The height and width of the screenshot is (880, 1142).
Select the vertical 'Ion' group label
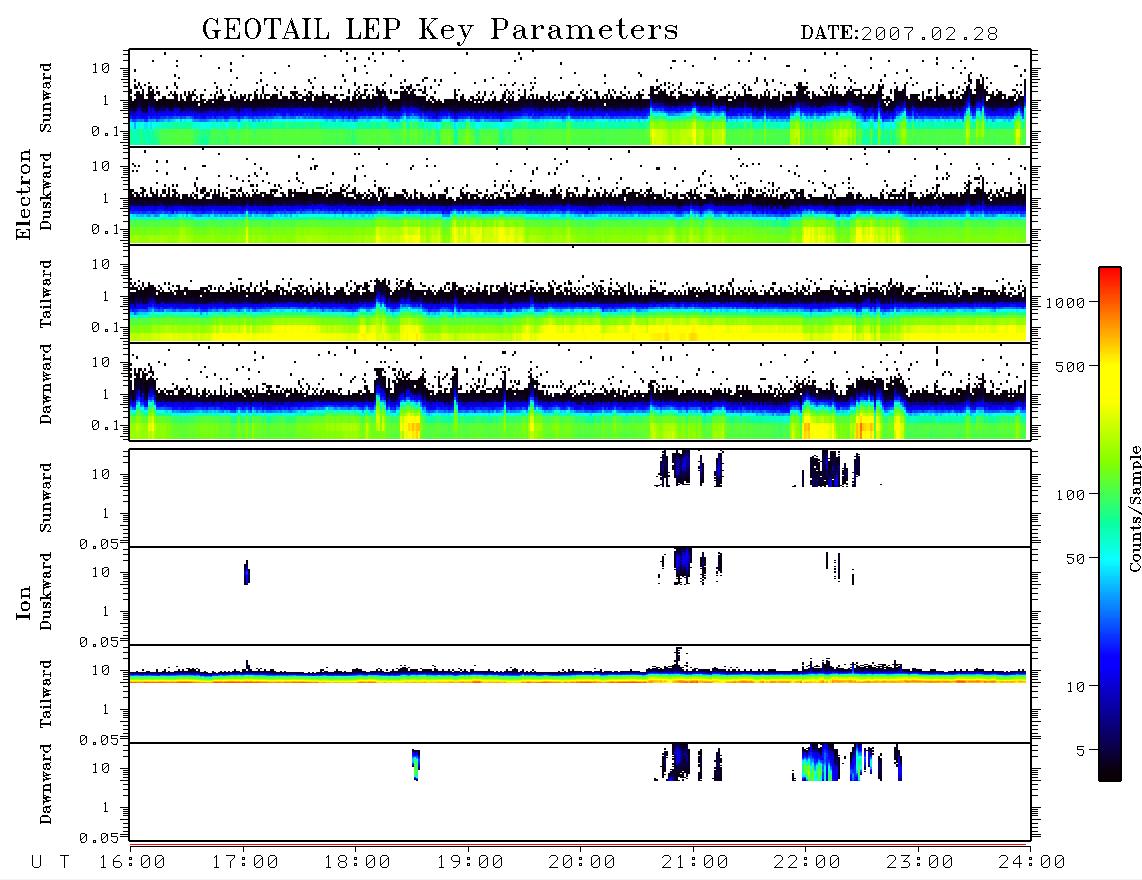click(x=23, y=603)
